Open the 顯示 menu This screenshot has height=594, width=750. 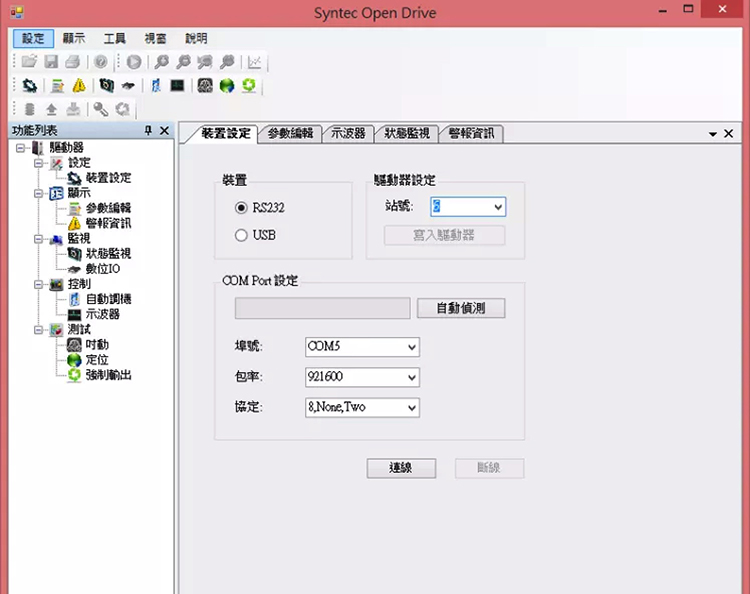coord(74,38)
